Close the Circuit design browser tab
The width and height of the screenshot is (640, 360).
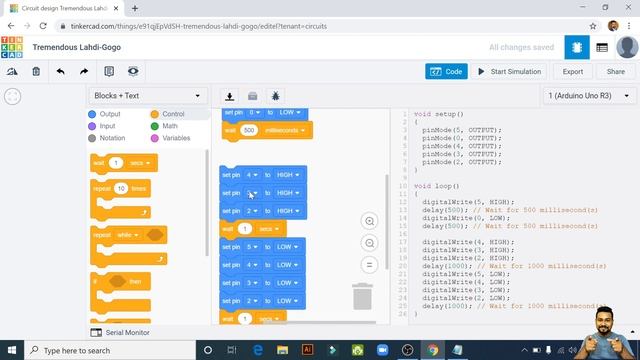pos(116,8)
